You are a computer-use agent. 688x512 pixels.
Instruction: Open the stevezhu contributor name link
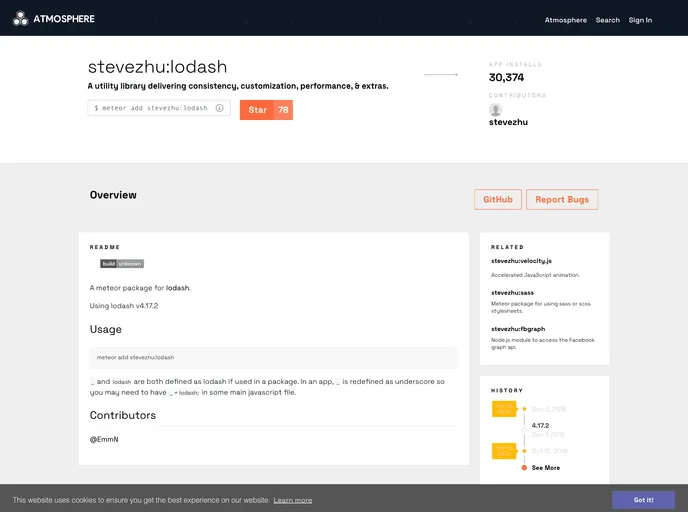click(509, 122)
